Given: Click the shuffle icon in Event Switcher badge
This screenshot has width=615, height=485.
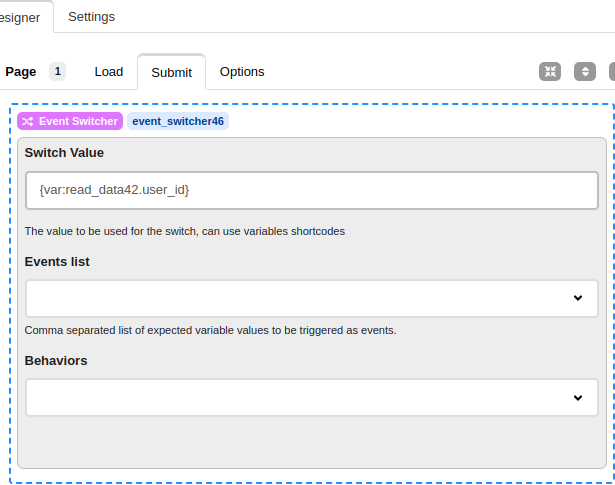Looking at the screenshot, I should point(27,121).
